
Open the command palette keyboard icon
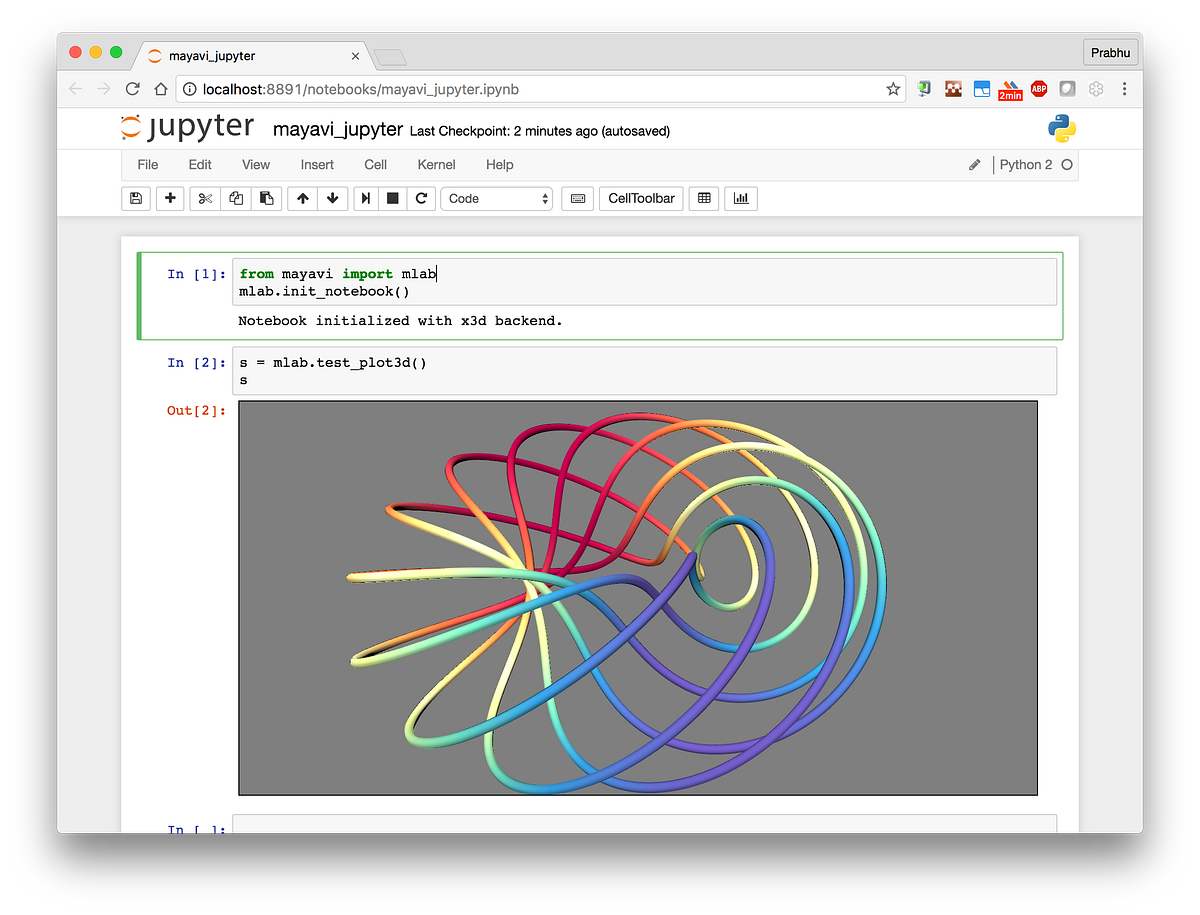pos(577,198)
